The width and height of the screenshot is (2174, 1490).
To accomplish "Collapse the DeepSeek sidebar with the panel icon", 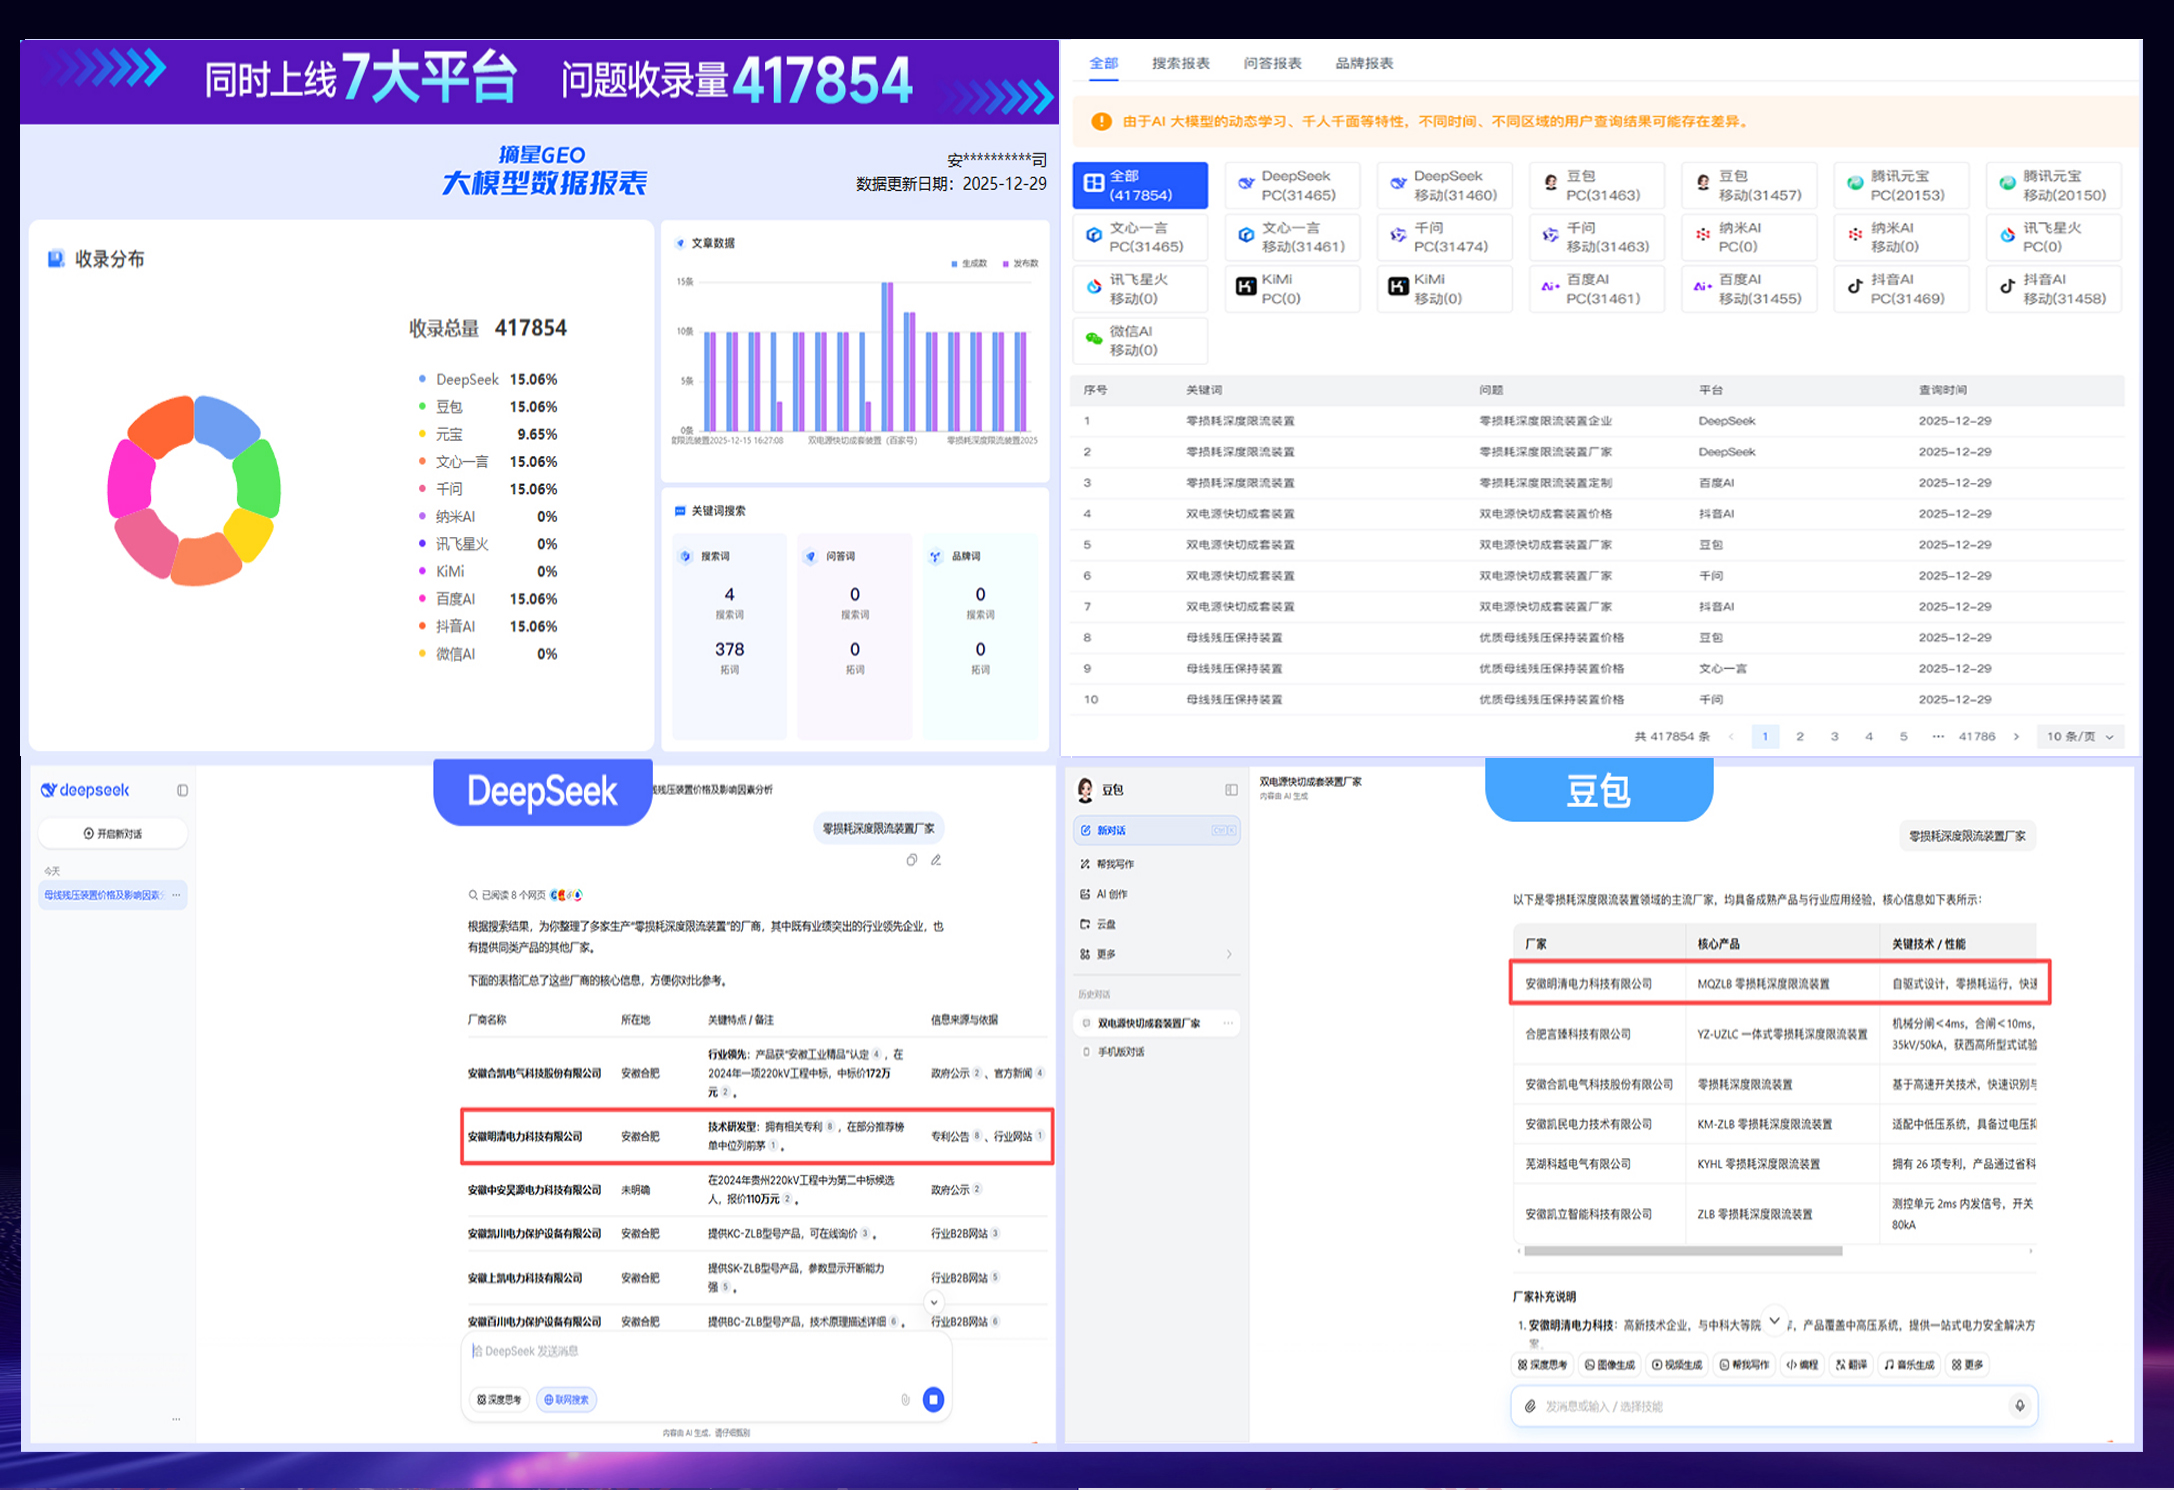I will tap(183, 789).
